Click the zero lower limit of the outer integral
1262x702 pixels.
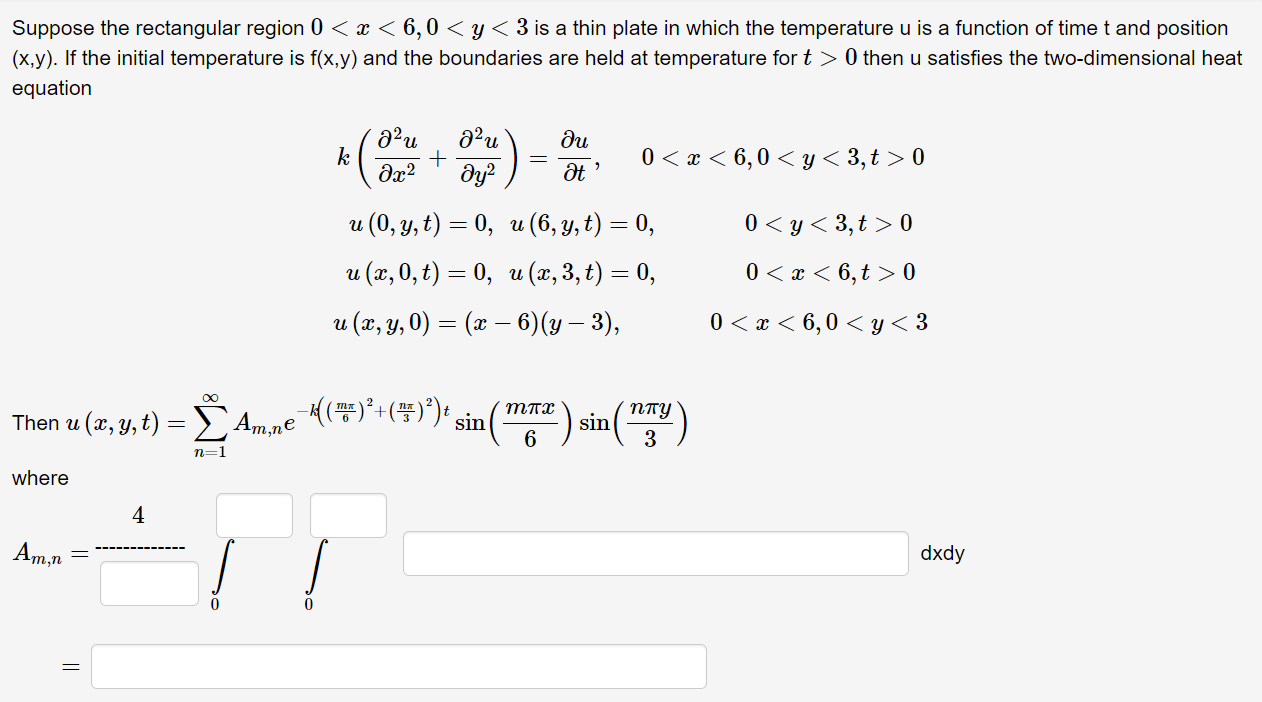(213, 604)
